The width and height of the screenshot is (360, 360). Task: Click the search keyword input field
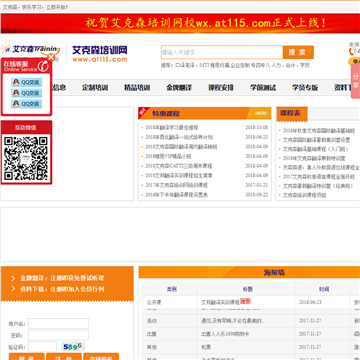tap(222, 52)
